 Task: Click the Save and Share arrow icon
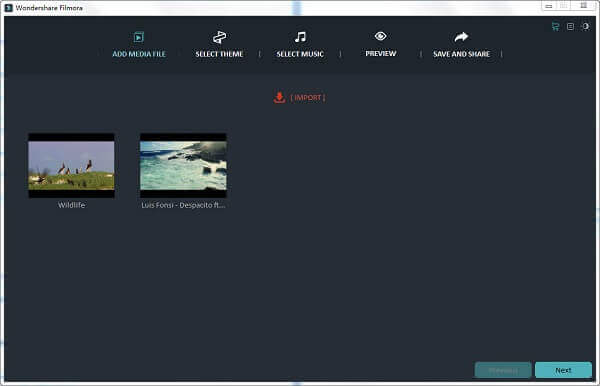point(461,37)
